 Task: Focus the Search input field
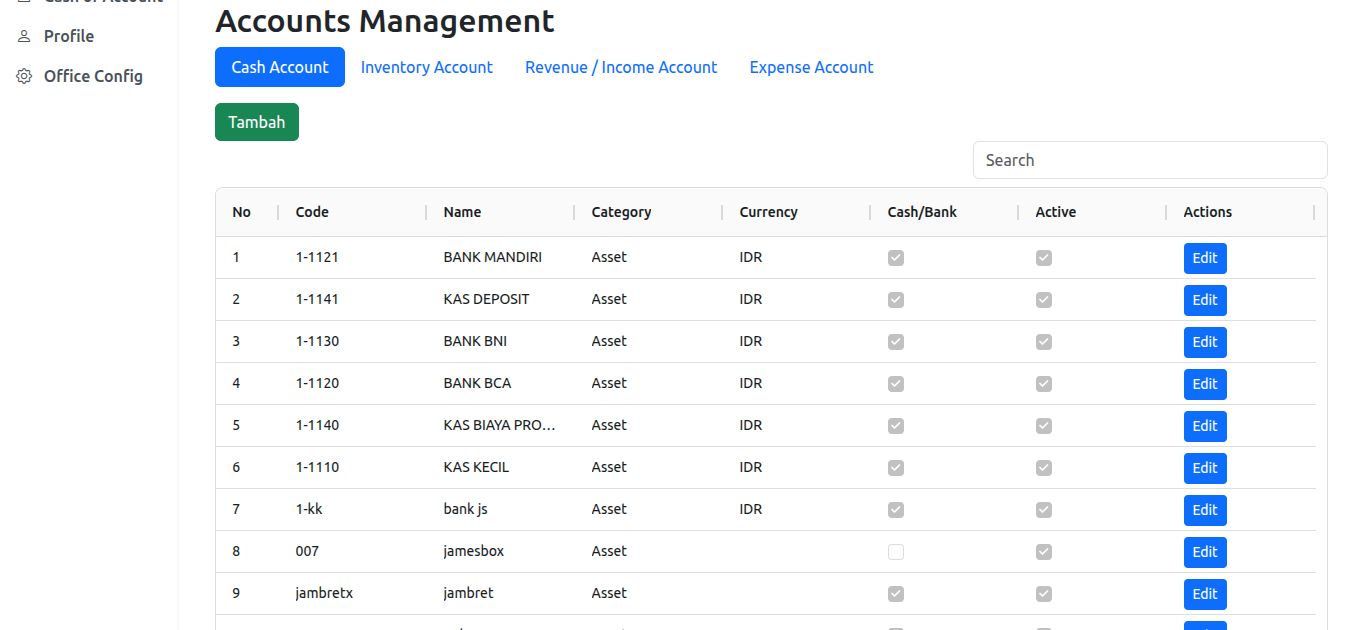[x=1150, y=160]
